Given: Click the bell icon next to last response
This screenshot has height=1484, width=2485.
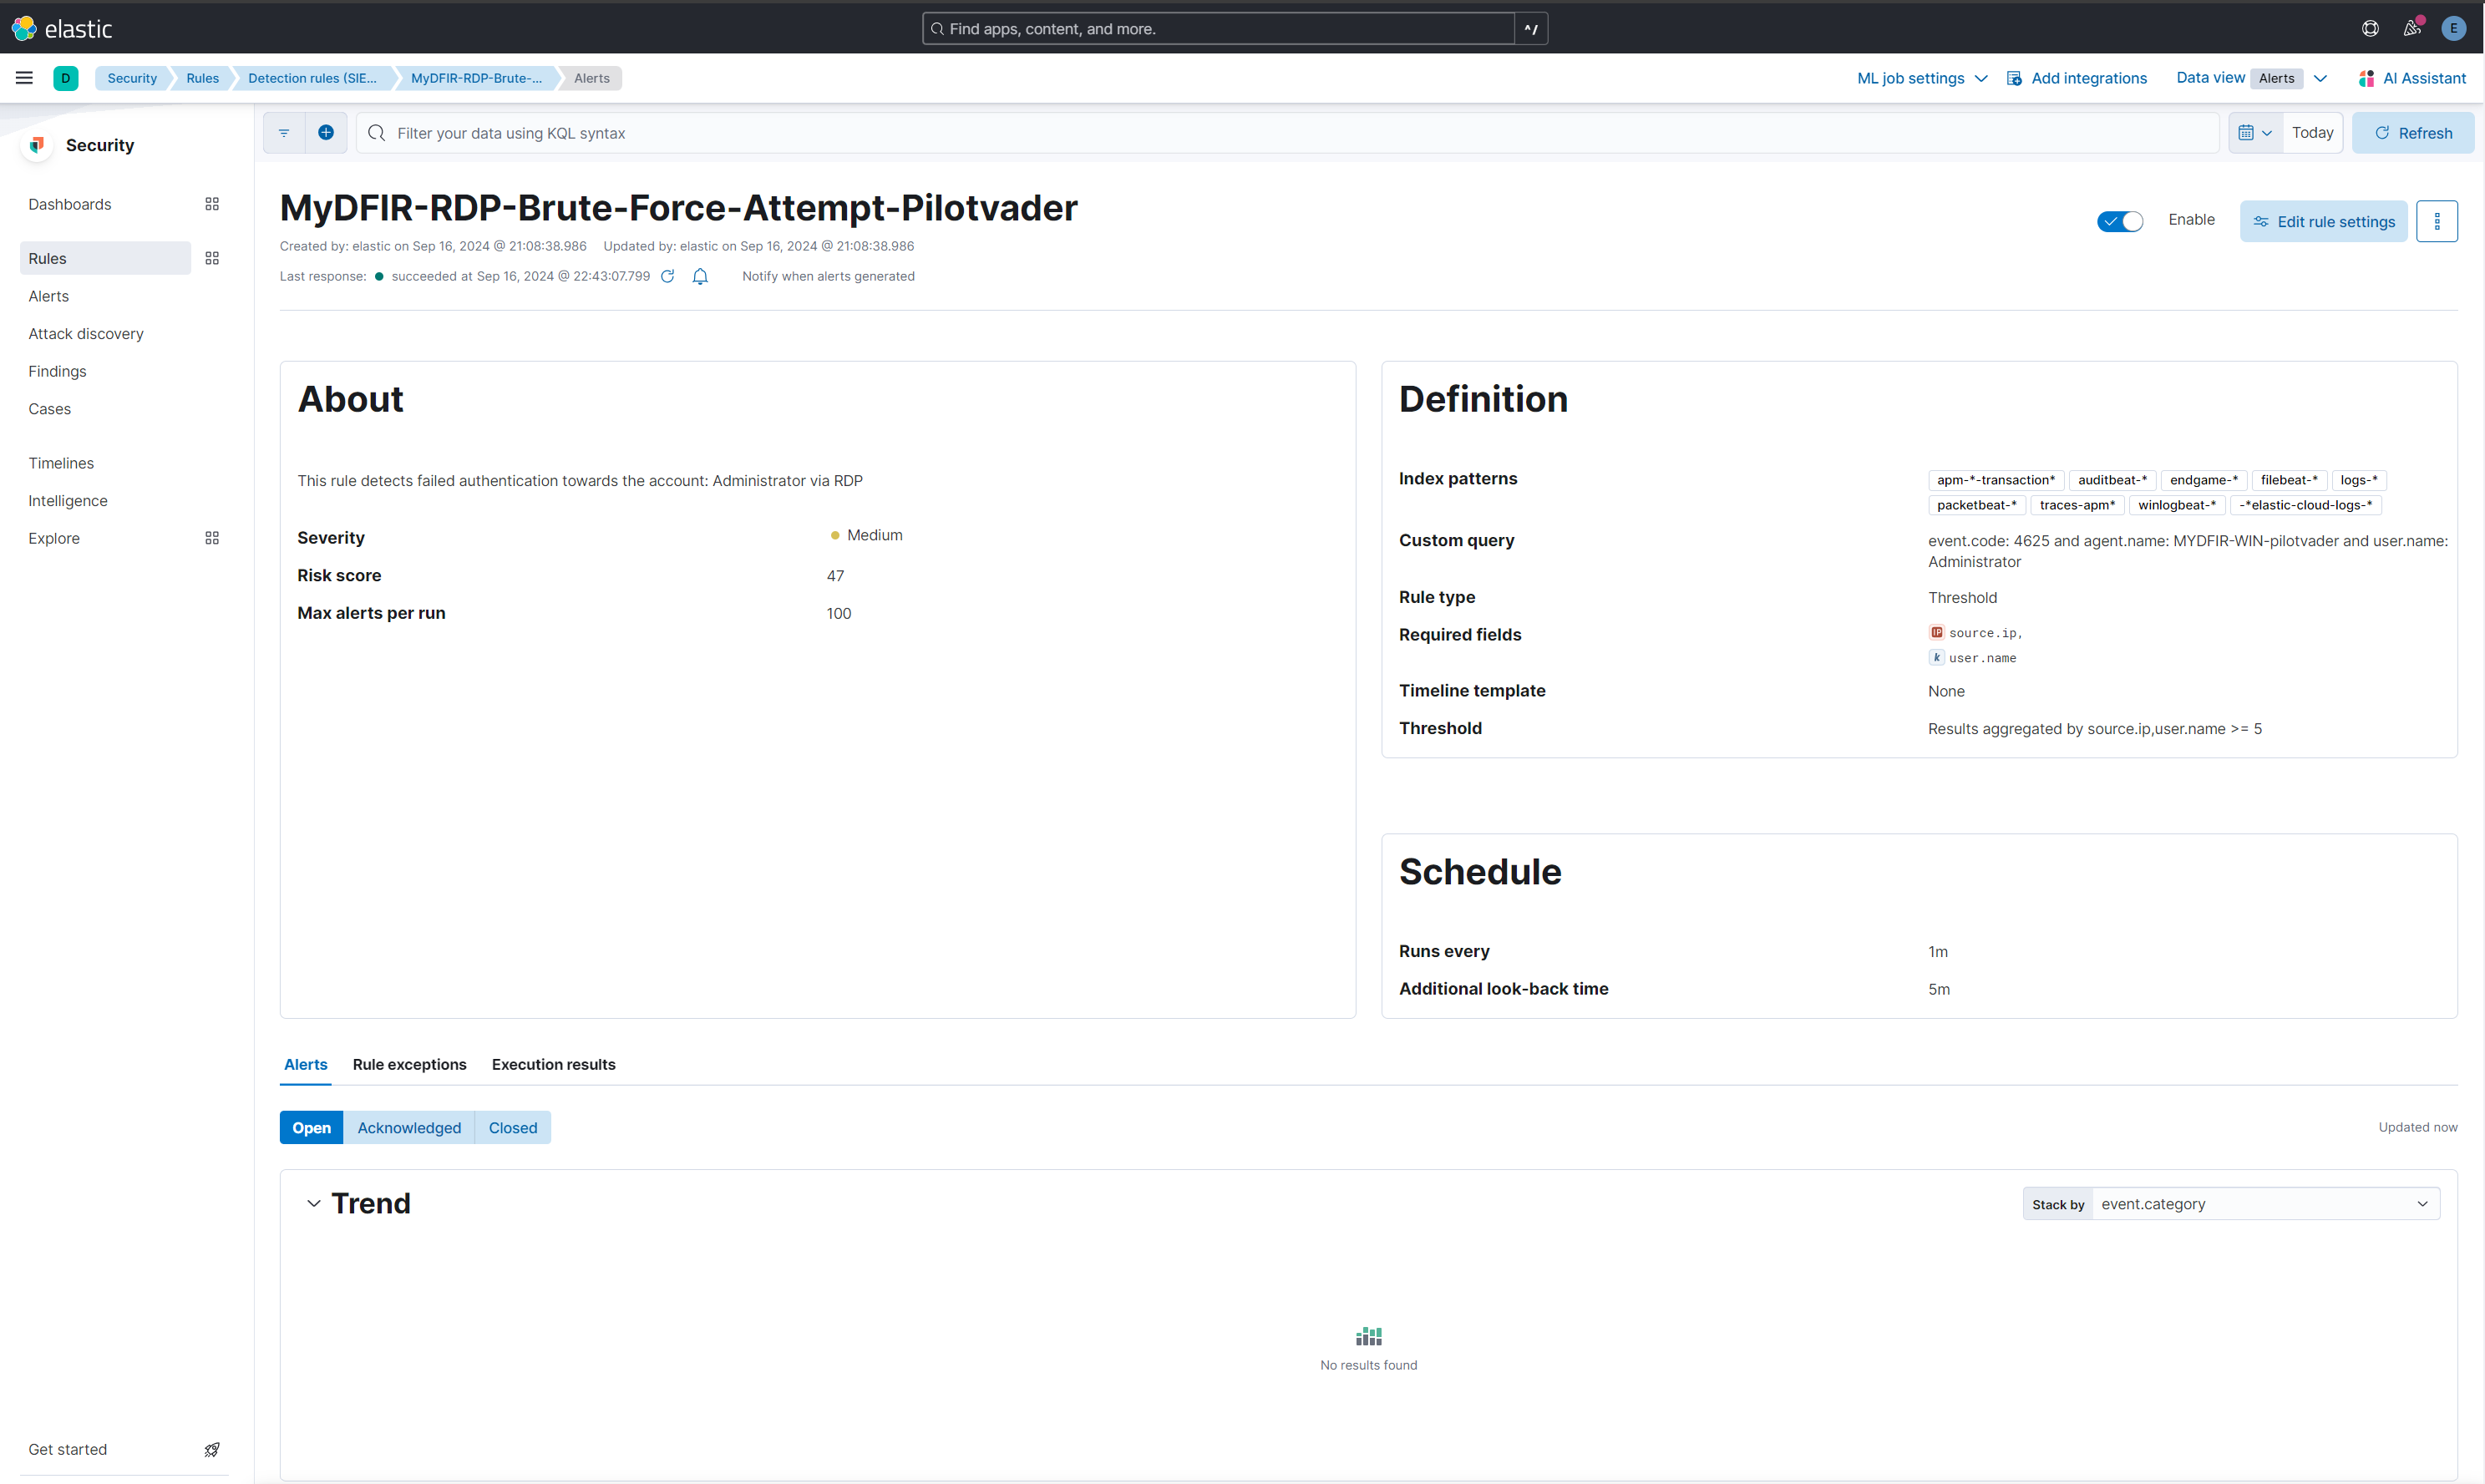Looking at the screenshot, I should (700, 276).
